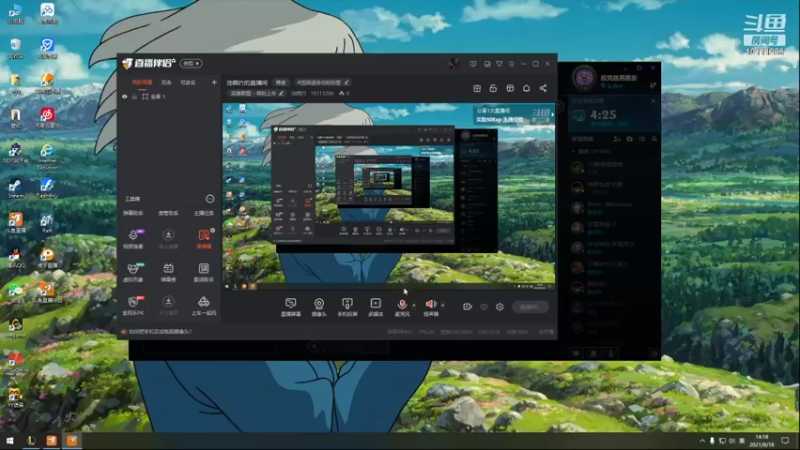The height and width of the screenshot is (450, 800).
Task: Toggle the lock on 全屏 1 source
Action: click(x=135, y=96)
